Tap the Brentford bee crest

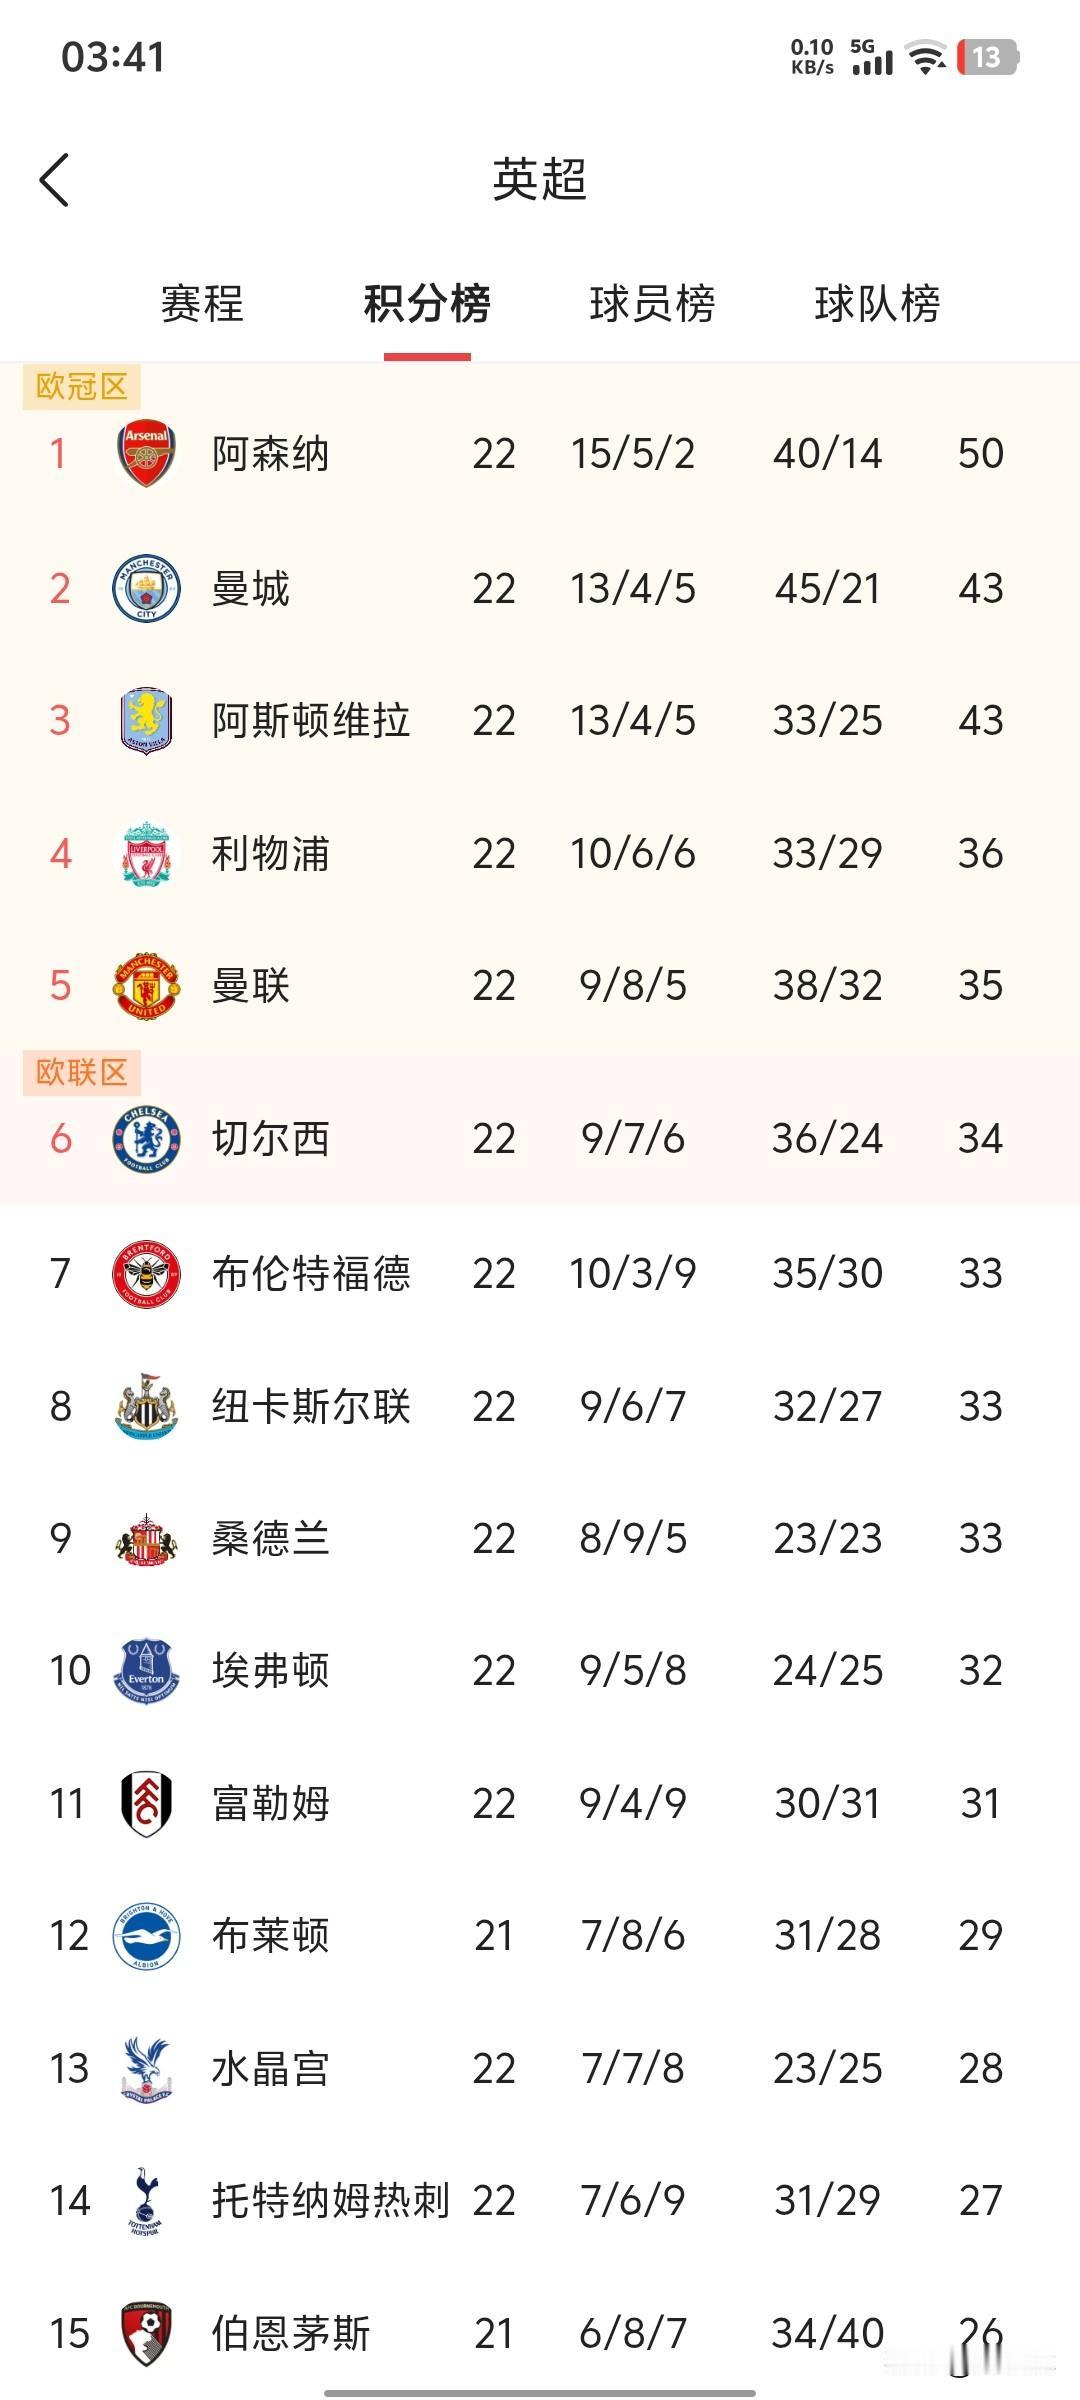[146, 1273]
